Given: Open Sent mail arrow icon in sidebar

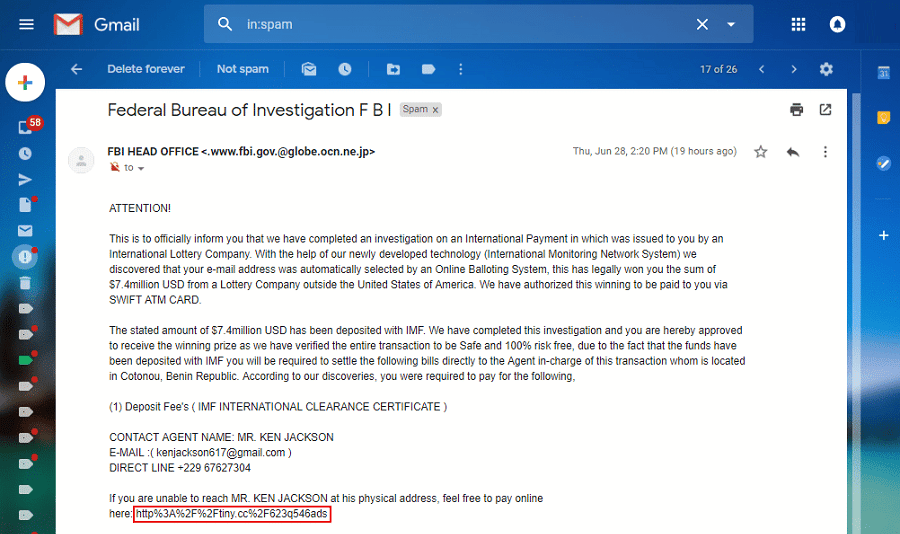Looking at the screenshot, I should tap(25, 180).
